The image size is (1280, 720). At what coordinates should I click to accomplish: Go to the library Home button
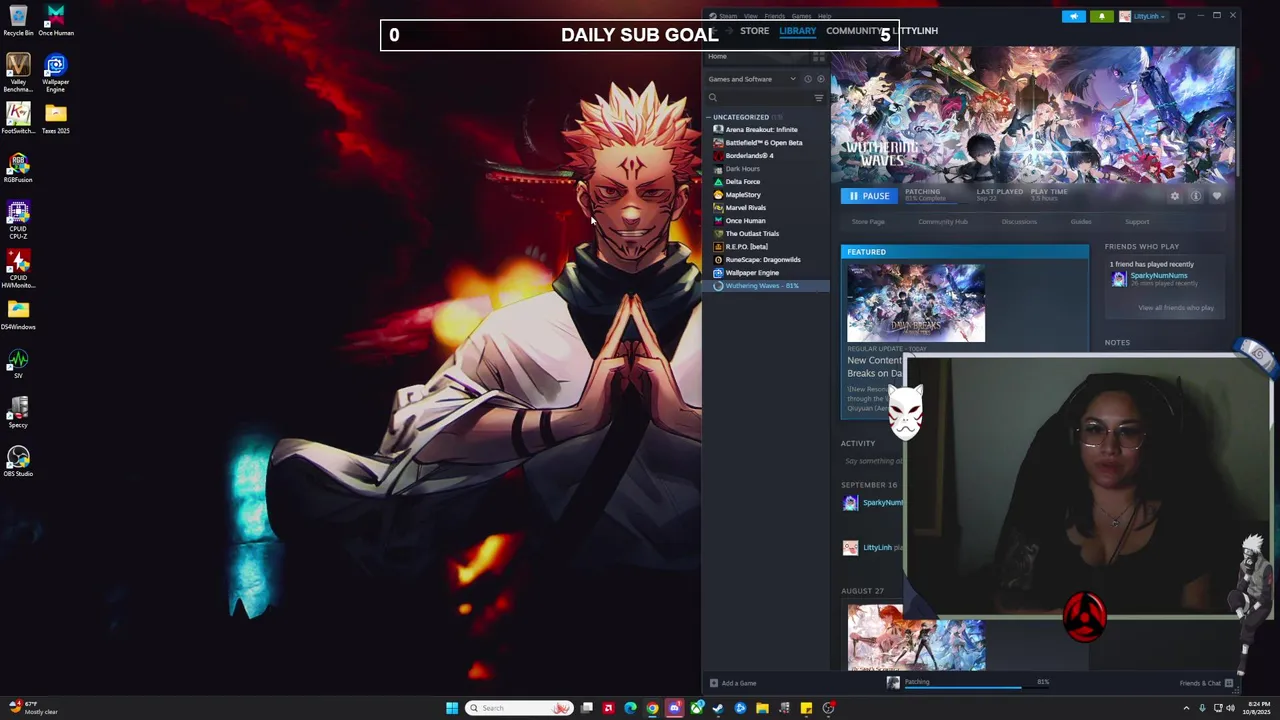717,56
